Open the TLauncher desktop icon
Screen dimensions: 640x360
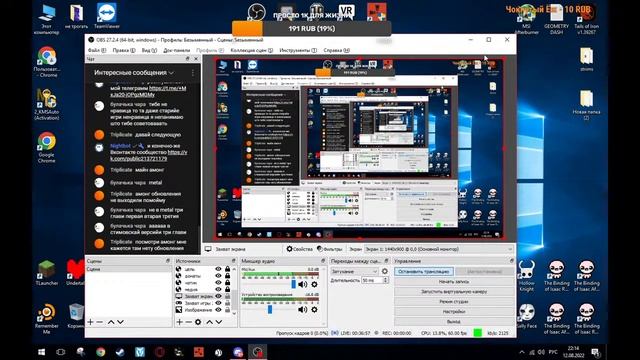pos(47,273)
